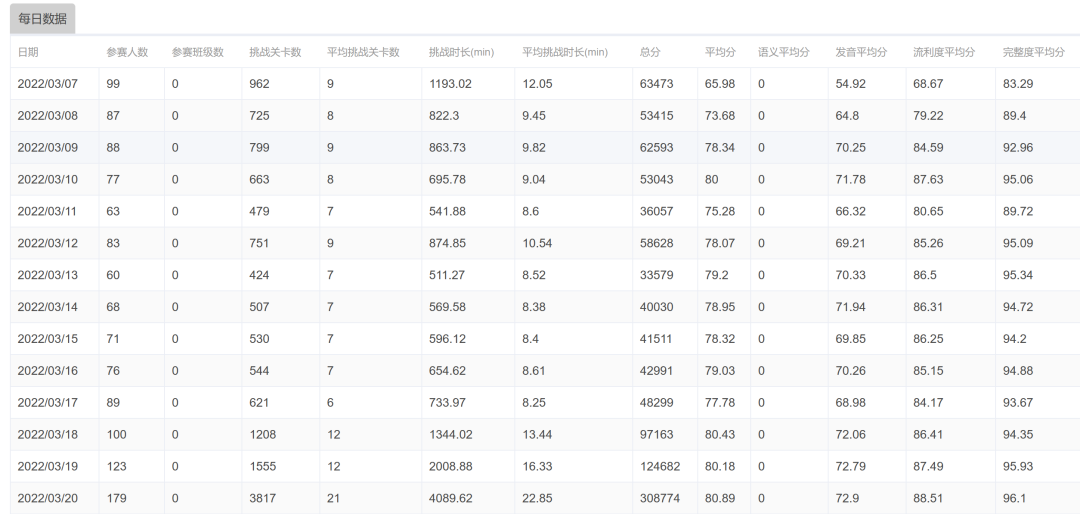Select the 完整度平均分 column header

(x=1033, y=52)
